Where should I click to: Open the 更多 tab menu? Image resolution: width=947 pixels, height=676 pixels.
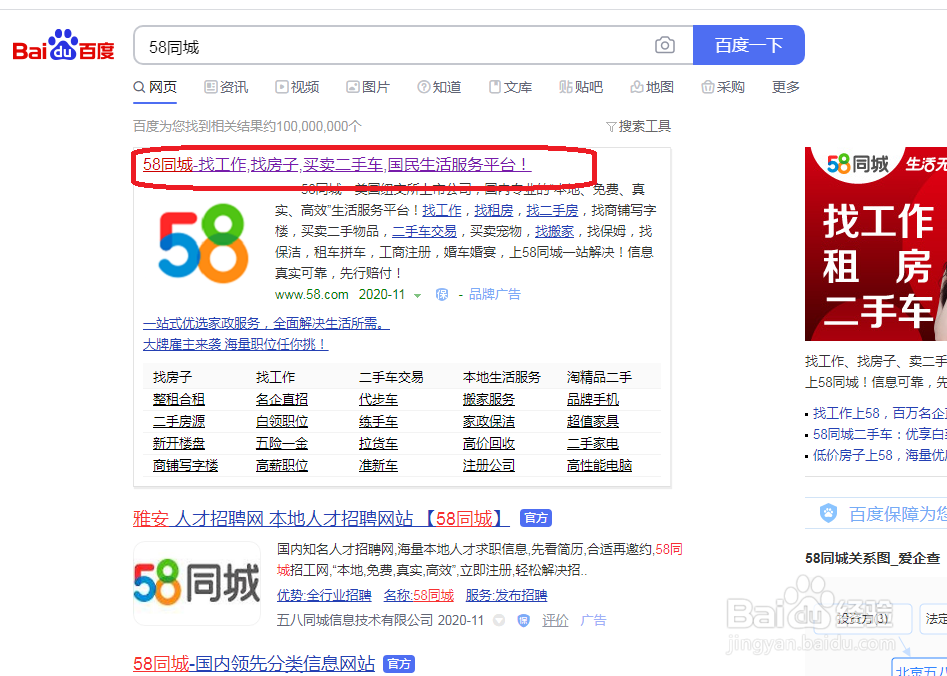786,87
